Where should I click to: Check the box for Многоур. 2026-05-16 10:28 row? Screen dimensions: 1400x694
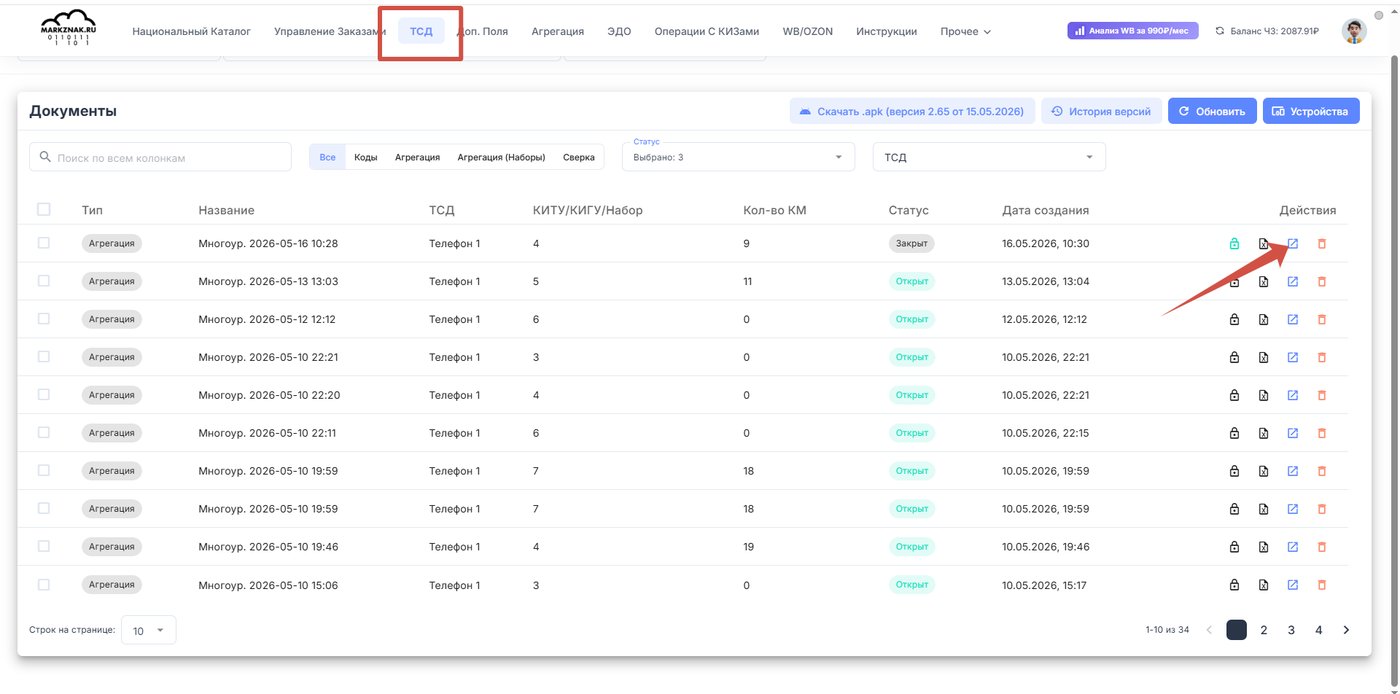[43, 243]
